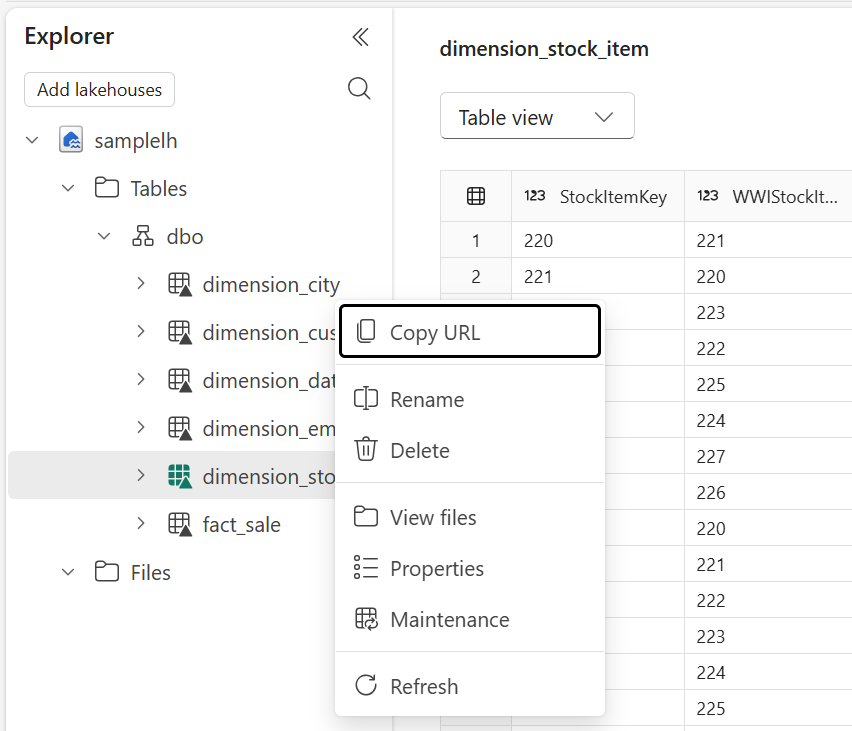Open the Table view dropdown
The height and width of the screenshot is (731, 852).
click(x=537, y=116)
